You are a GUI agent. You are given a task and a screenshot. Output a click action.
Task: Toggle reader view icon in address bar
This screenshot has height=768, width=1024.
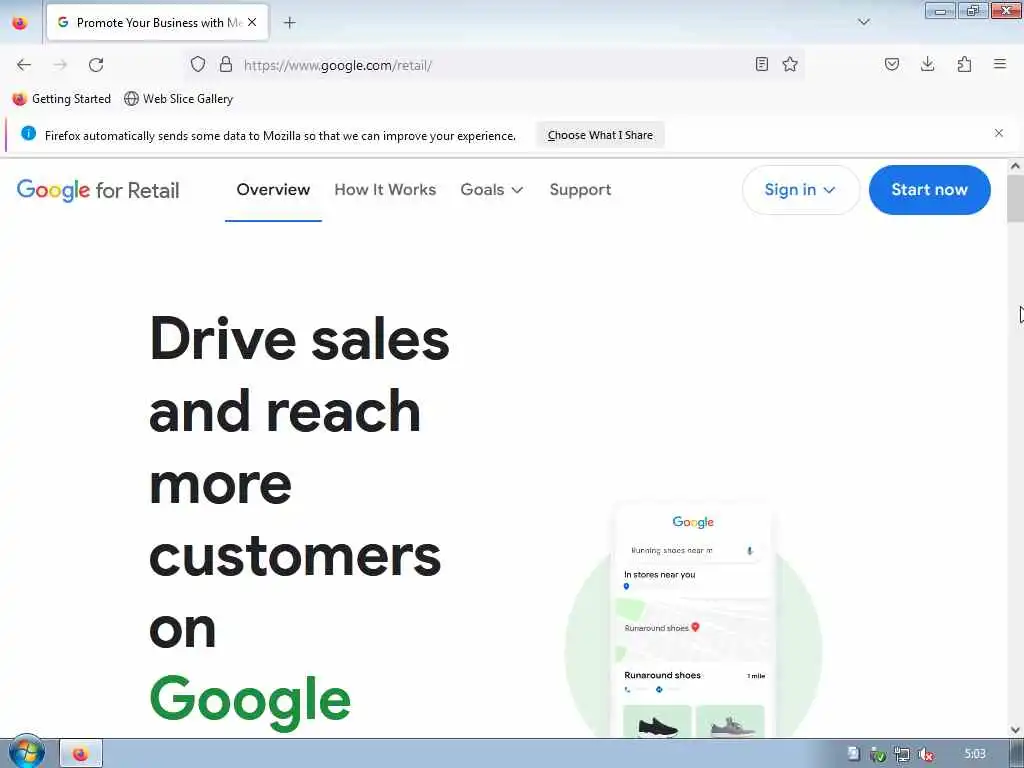pos(761,64)
